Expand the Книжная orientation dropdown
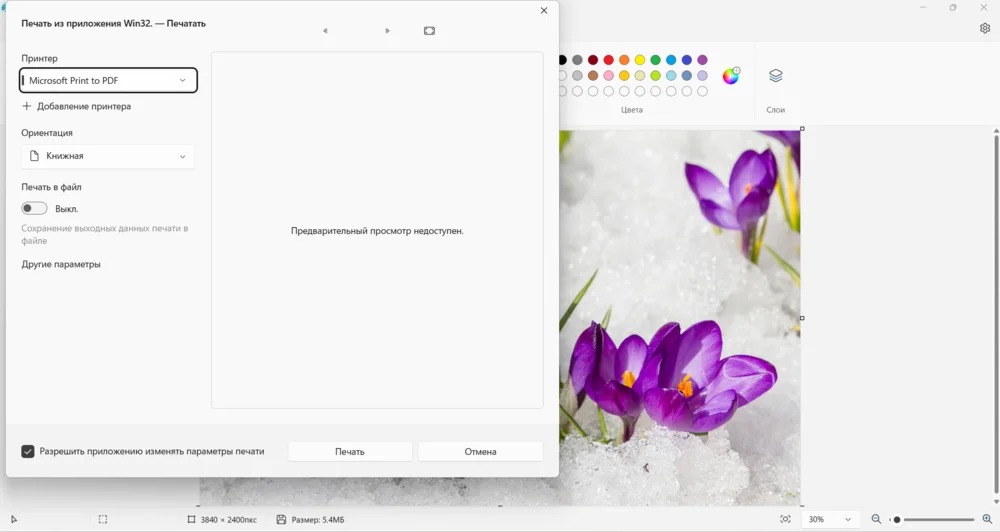The image size is (1000, 532). coord(108,156)
